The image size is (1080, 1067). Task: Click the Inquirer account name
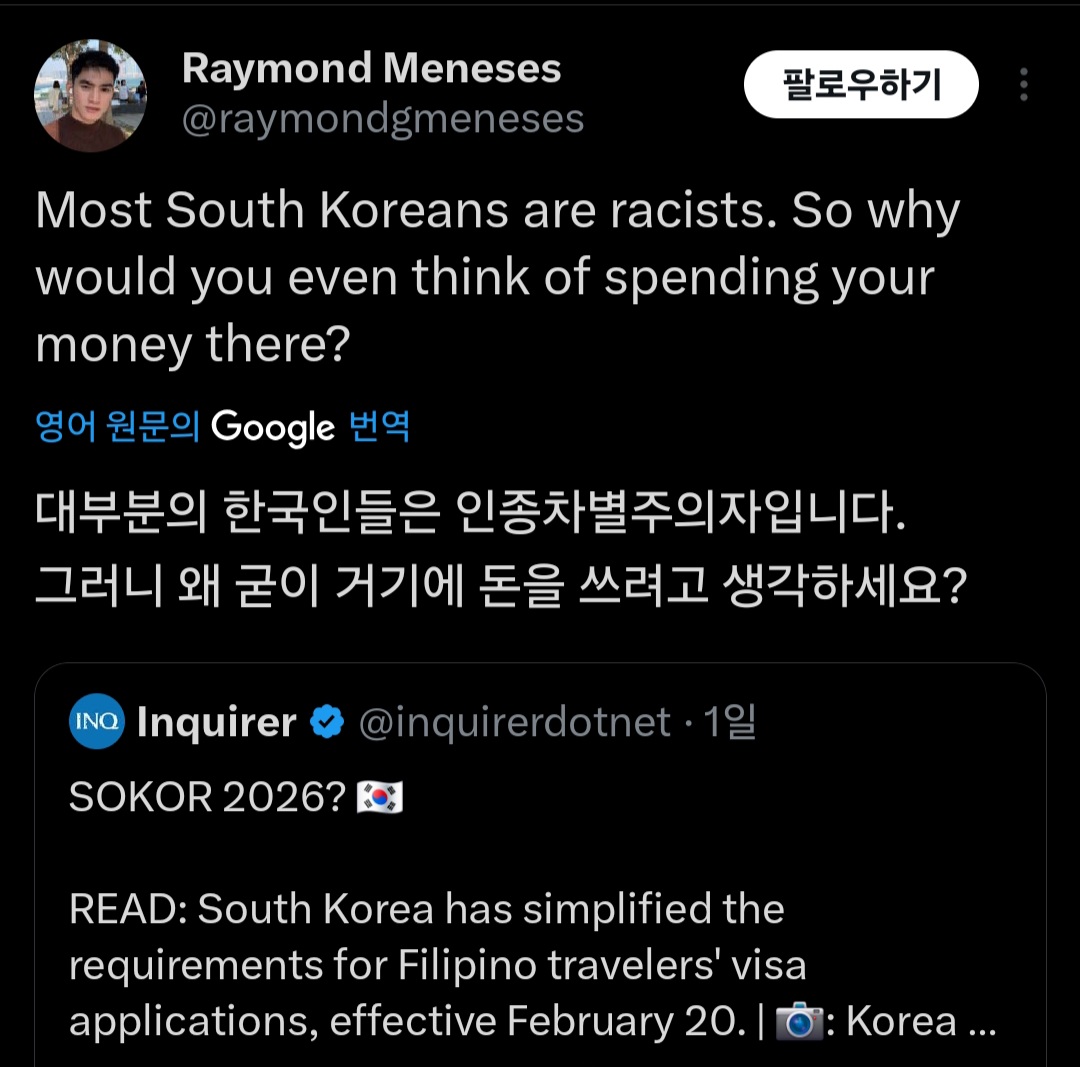coord(217,722)
